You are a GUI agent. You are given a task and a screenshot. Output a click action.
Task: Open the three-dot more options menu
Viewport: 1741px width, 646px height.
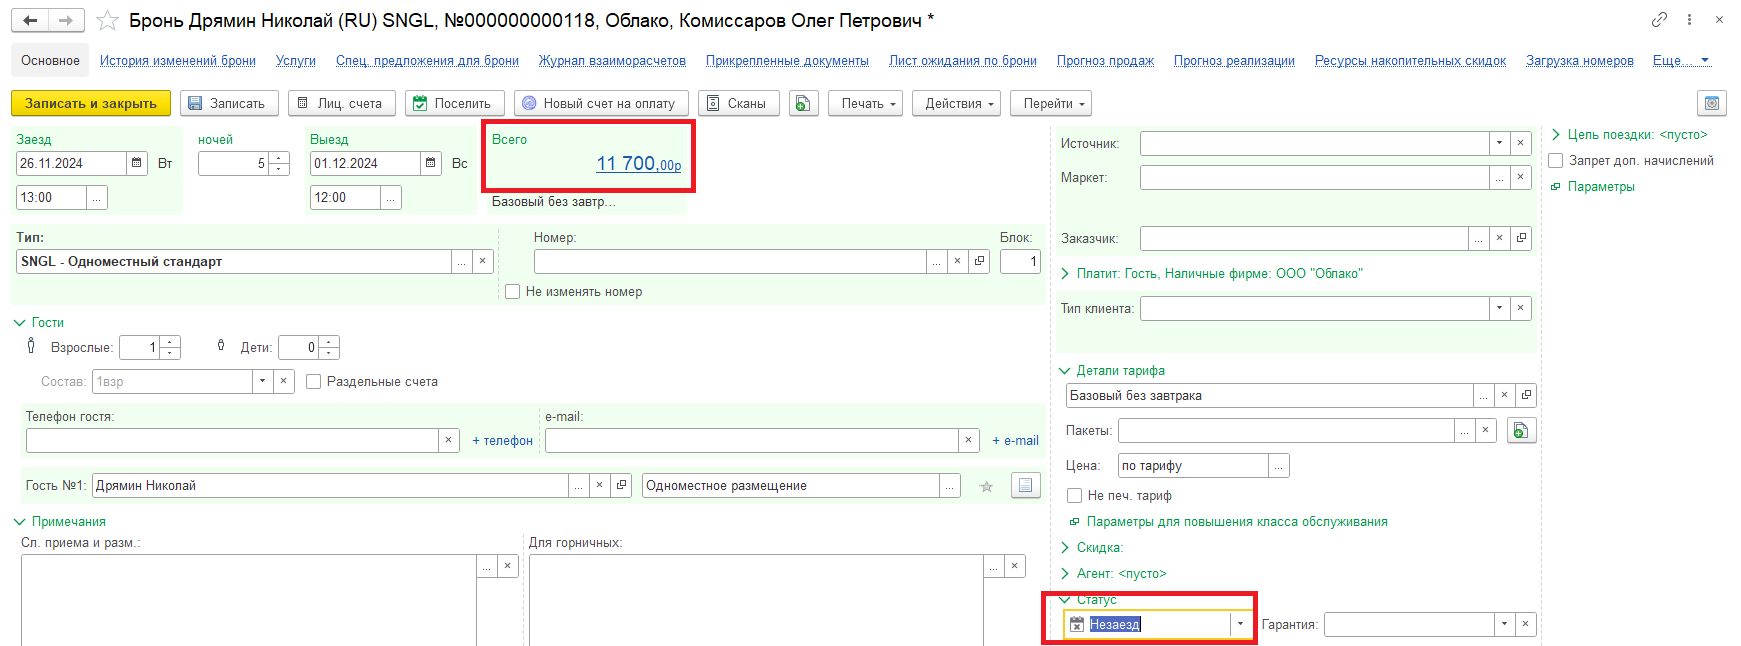coord(1689,19)
